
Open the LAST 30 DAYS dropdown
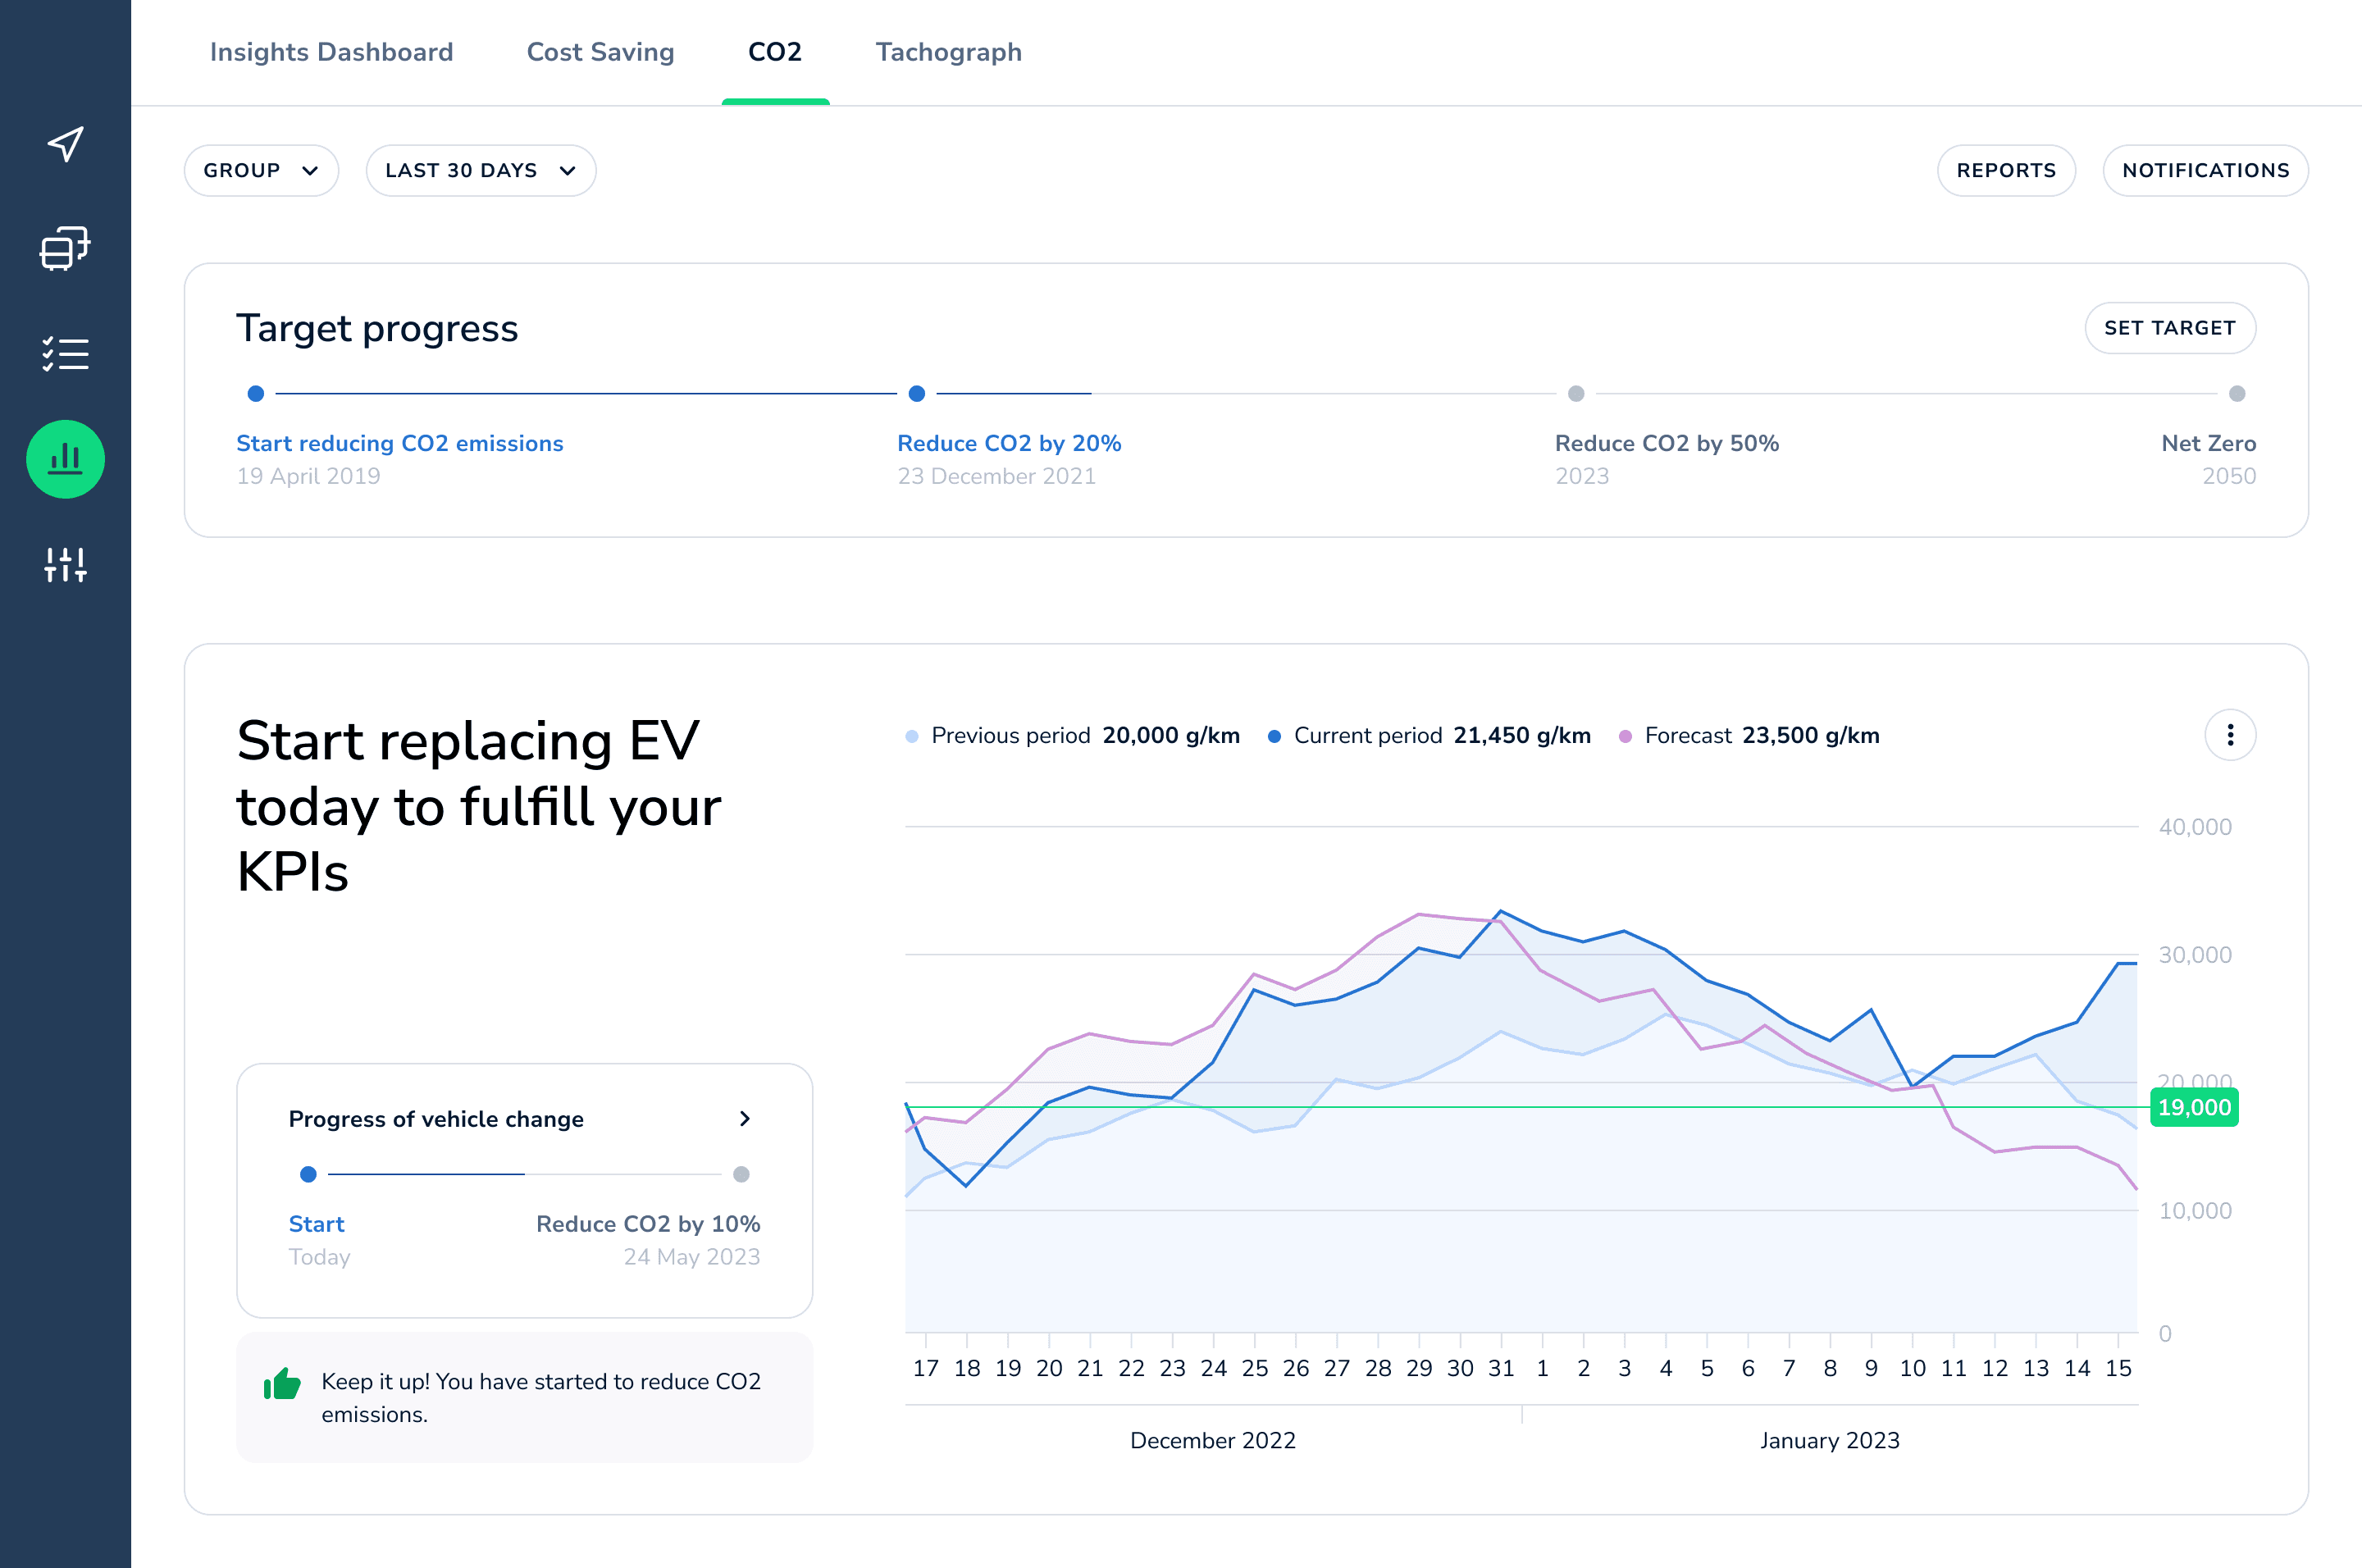click(x=480, y=171)
